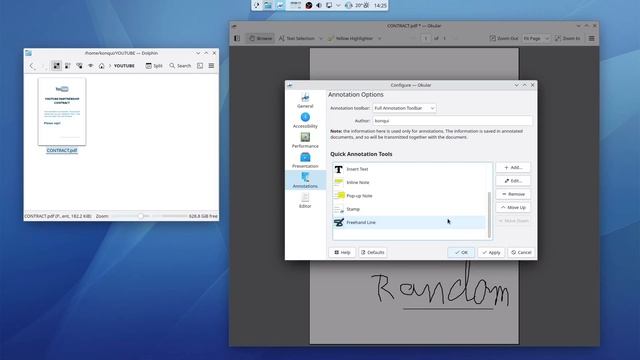
Task: Cancel the Configure Okular dialog
Action: [521, 253]
